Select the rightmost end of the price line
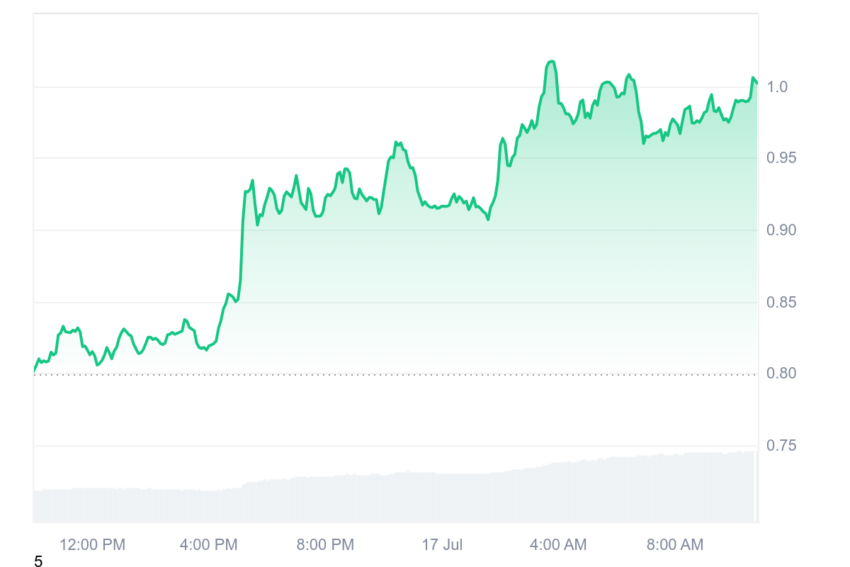The width and height of the screenshot is (850, 567). [757, 82]
